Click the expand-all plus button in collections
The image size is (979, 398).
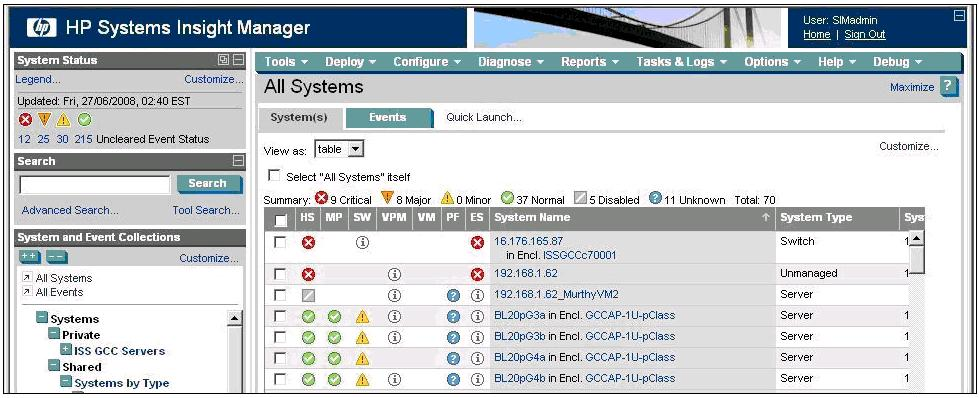click(x=28, y=257)
